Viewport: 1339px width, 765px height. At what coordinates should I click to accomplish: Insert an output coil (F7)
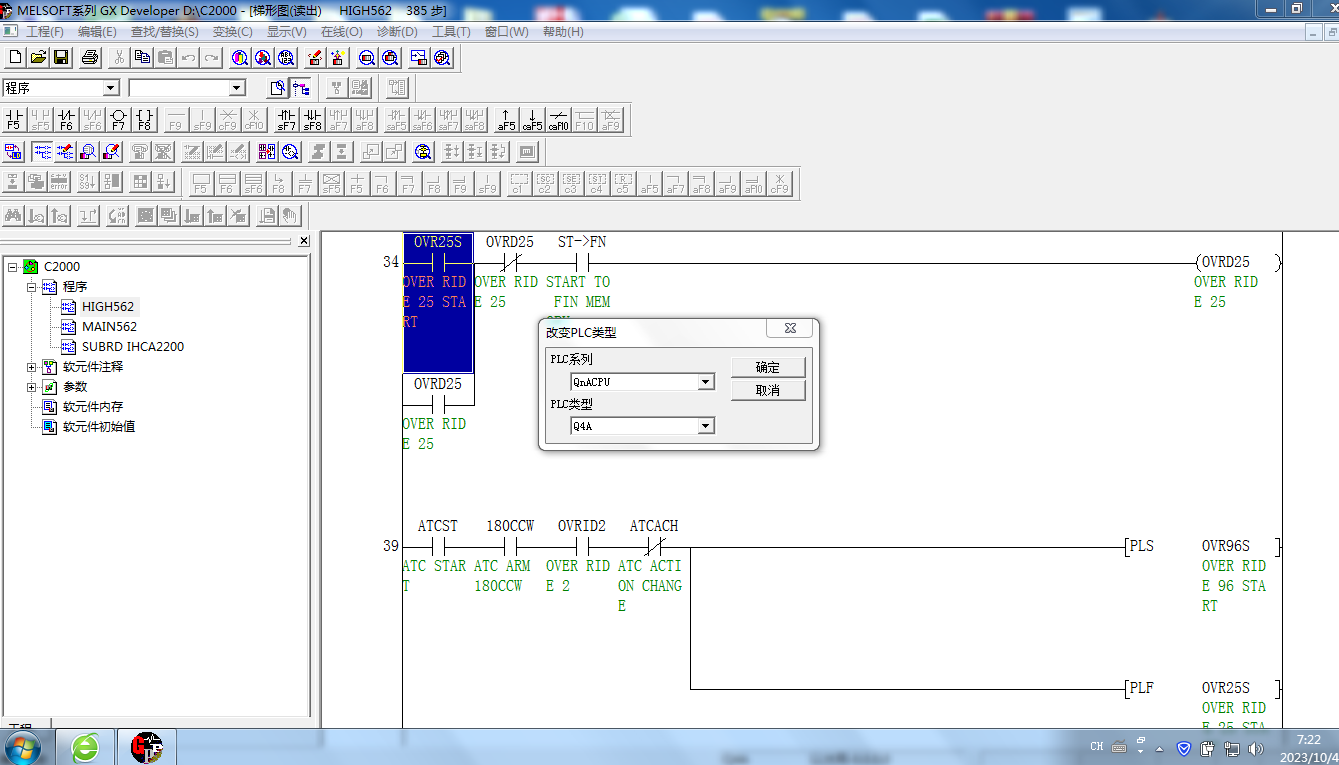[118, 120]
